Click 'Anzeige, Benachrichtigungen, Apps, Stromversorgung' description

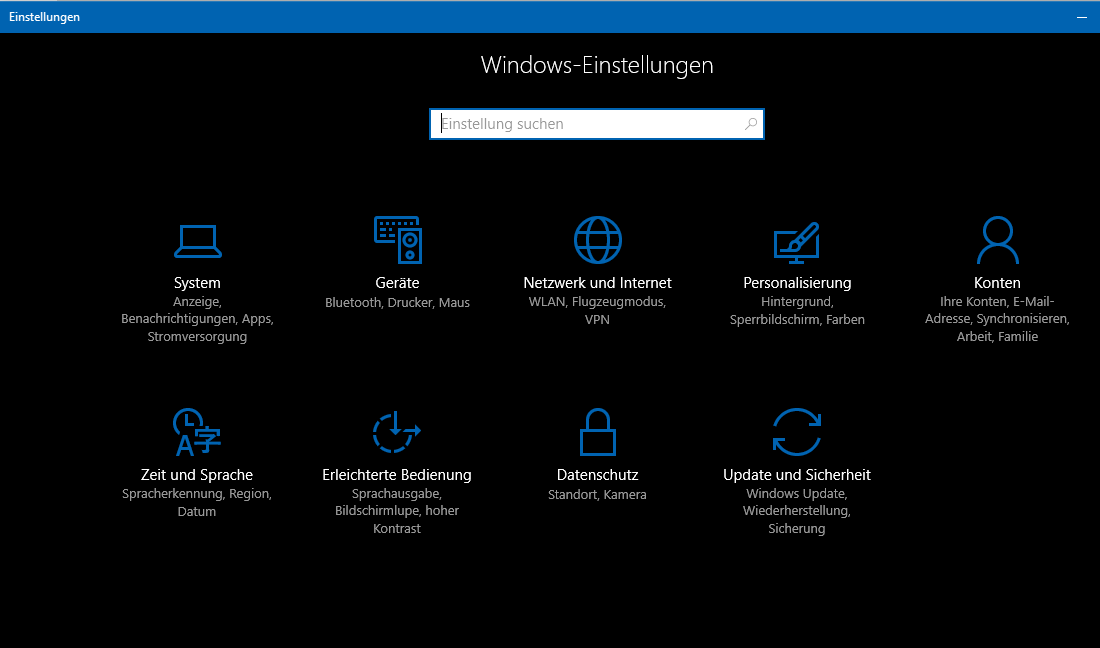197,319
